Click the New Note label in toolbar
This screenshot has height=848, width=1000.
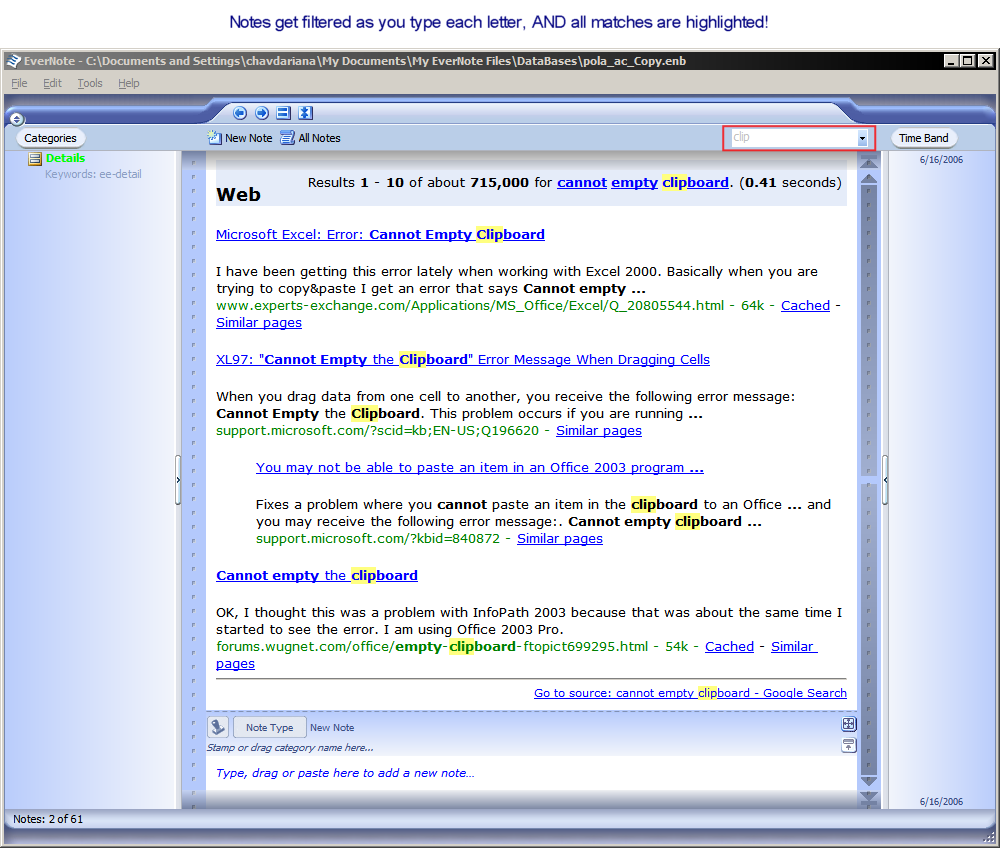point(249,138)
